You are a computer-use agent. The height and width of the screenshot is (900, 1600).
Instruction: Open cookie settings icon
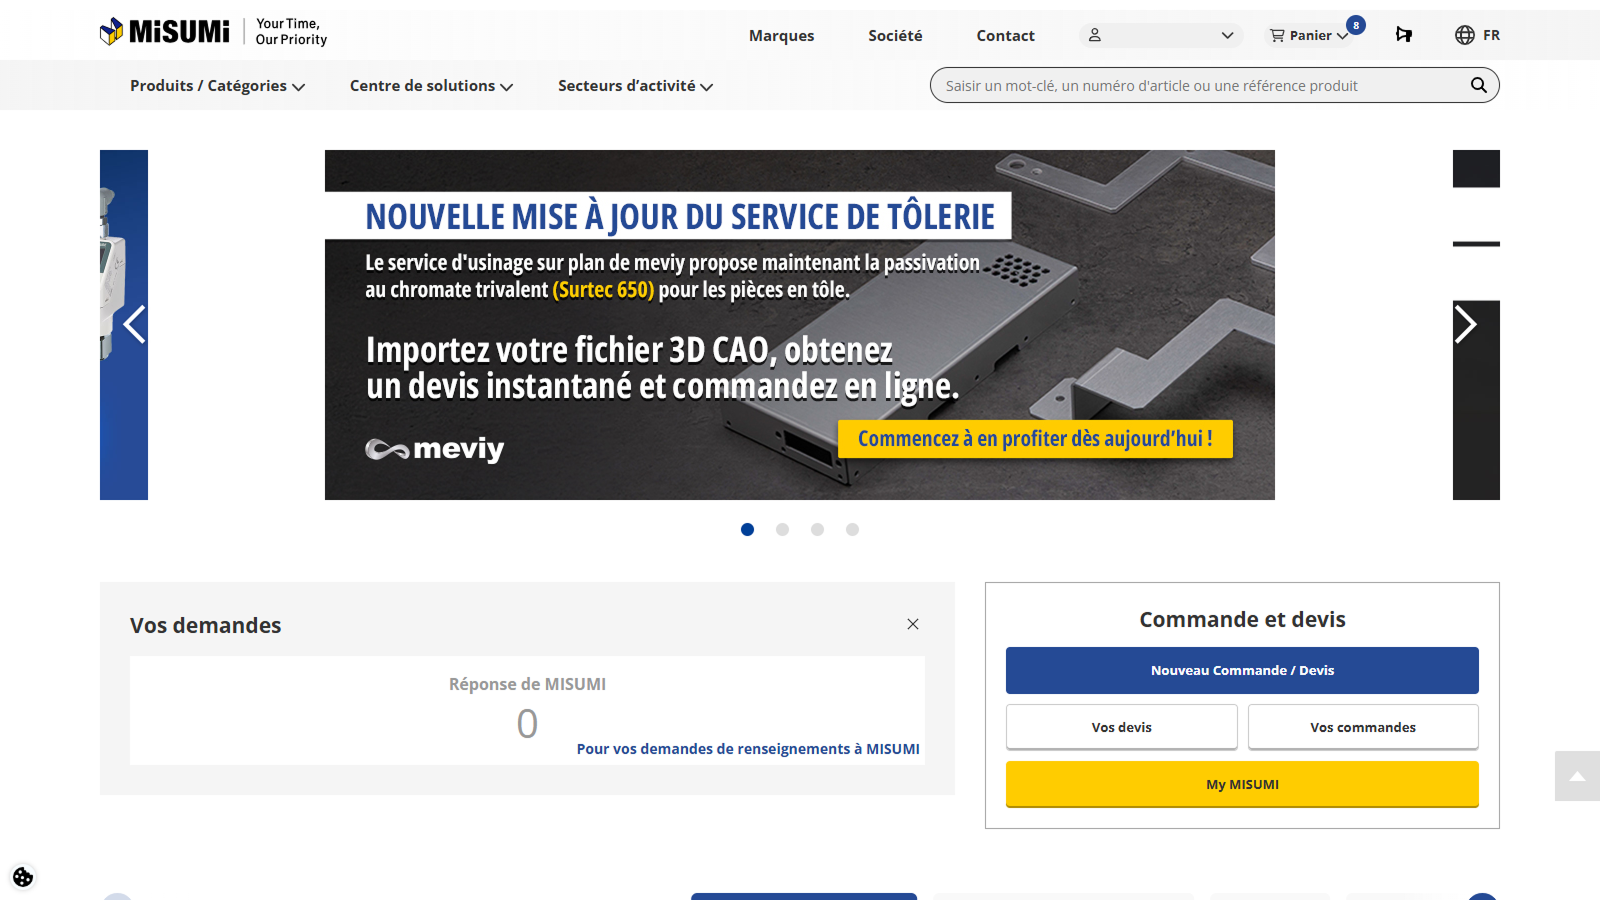(23, 877)
